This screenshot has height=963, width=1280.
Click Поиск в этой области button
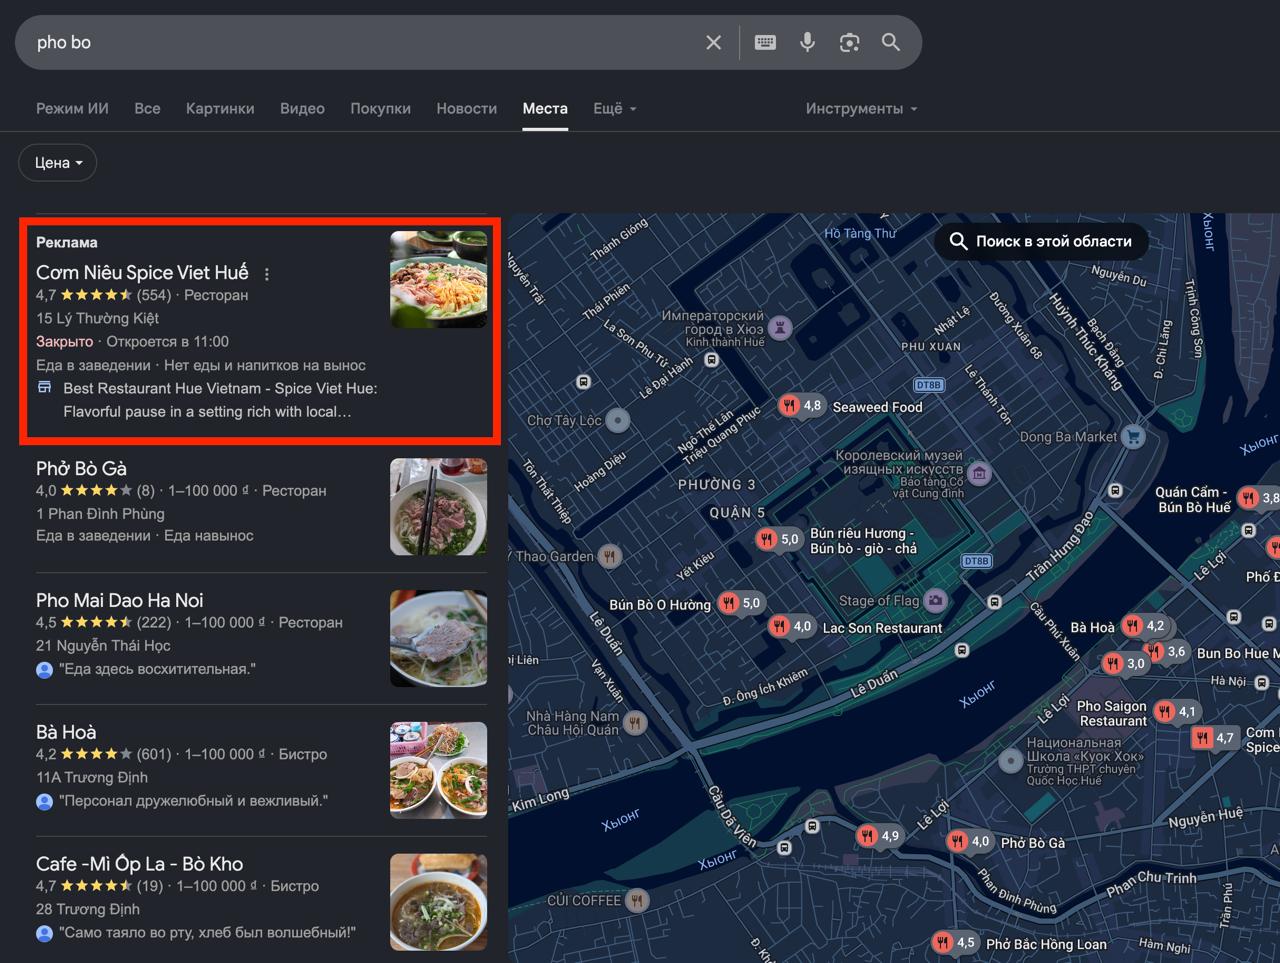[x=1041, y=241]
